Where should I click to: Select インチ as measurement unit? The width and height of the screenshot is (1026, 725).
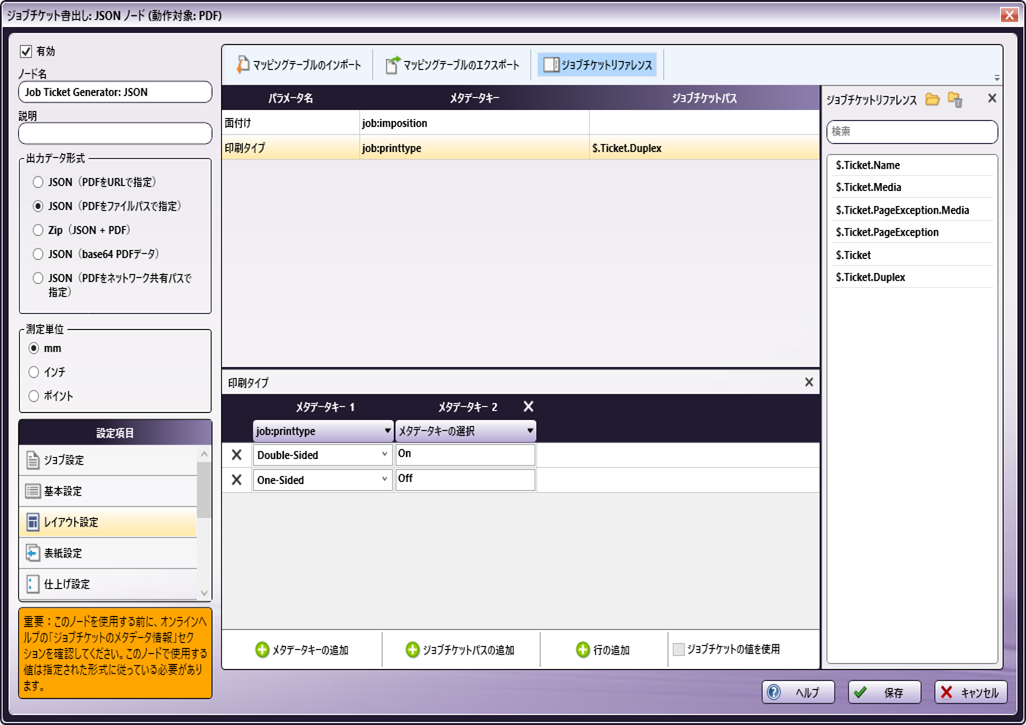[x=34, y=372]
